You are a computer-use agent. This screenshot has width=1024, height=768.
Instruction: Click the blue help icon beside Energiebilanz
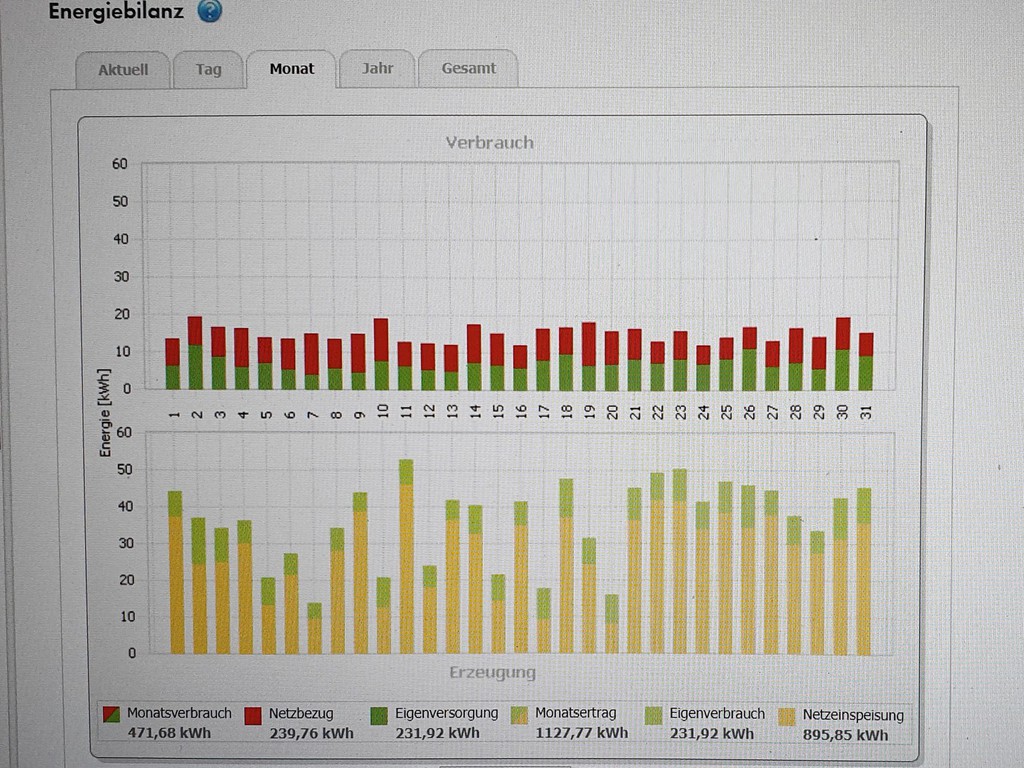(x=209, y=11)
